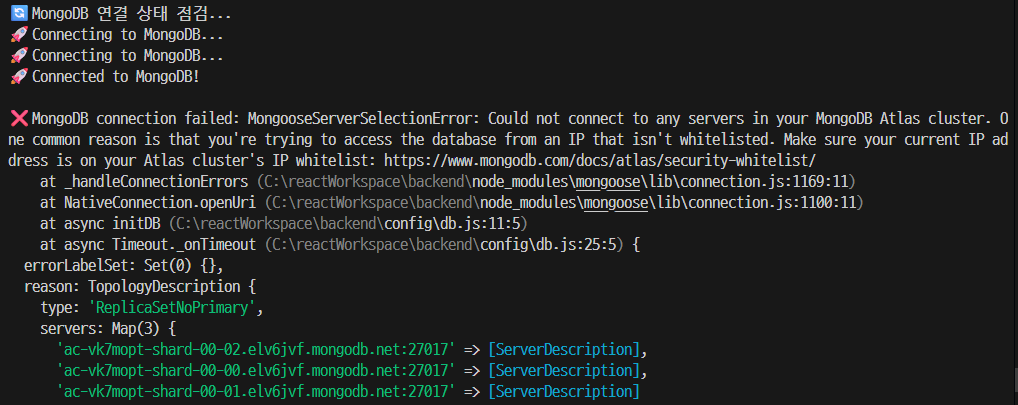Click the red X icon before the connection error

[x=18, y=118]
